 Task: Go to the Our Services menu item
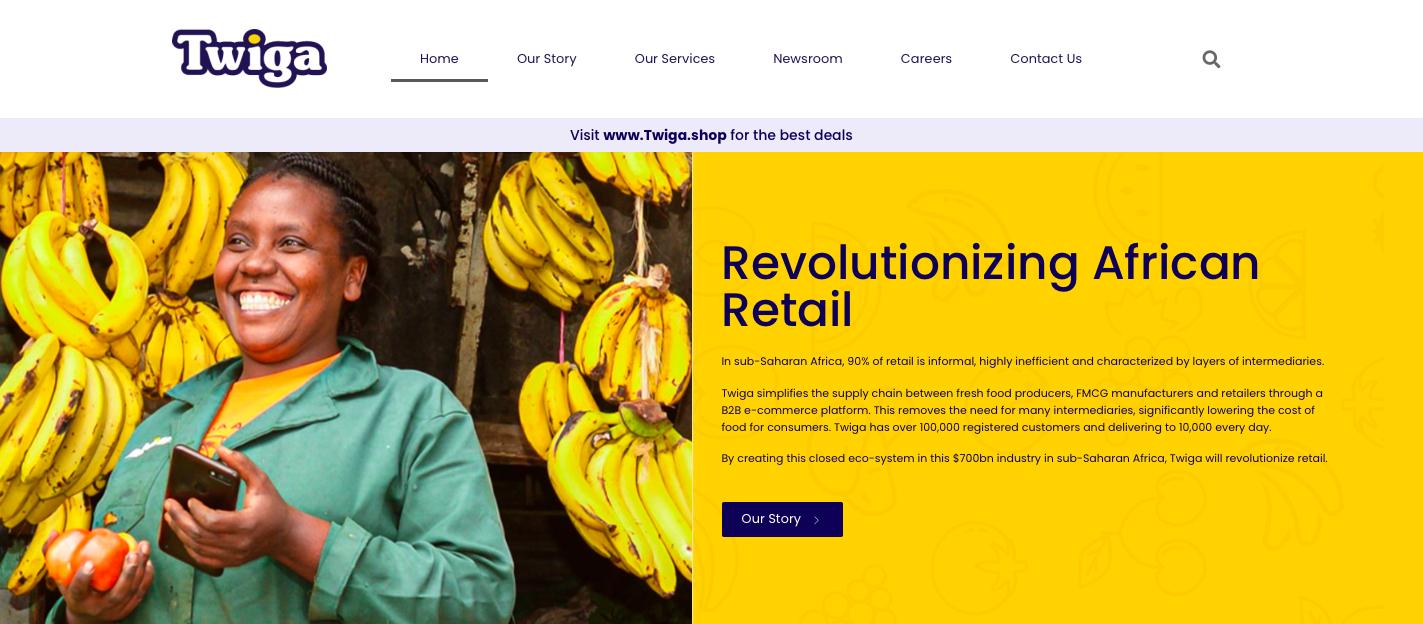(674, 59)
